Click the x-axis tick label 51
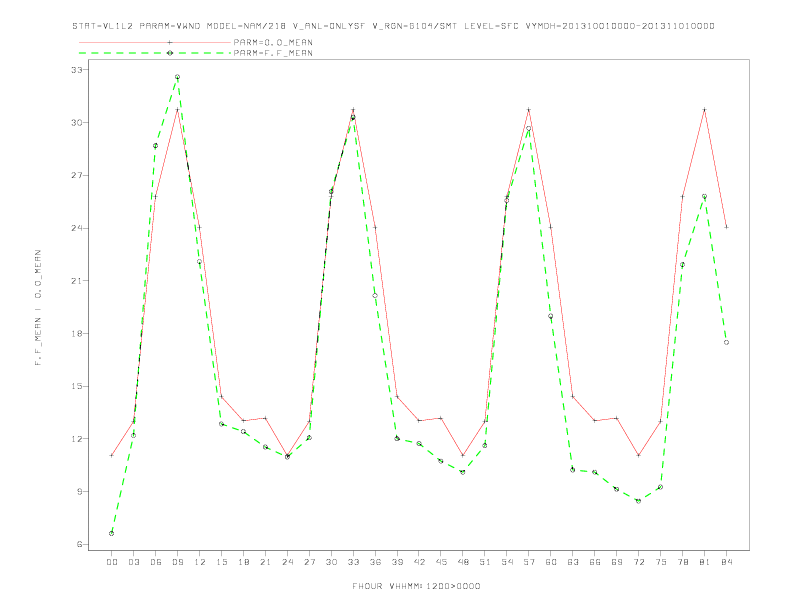 pyautogui.click(x=485, y=562)
